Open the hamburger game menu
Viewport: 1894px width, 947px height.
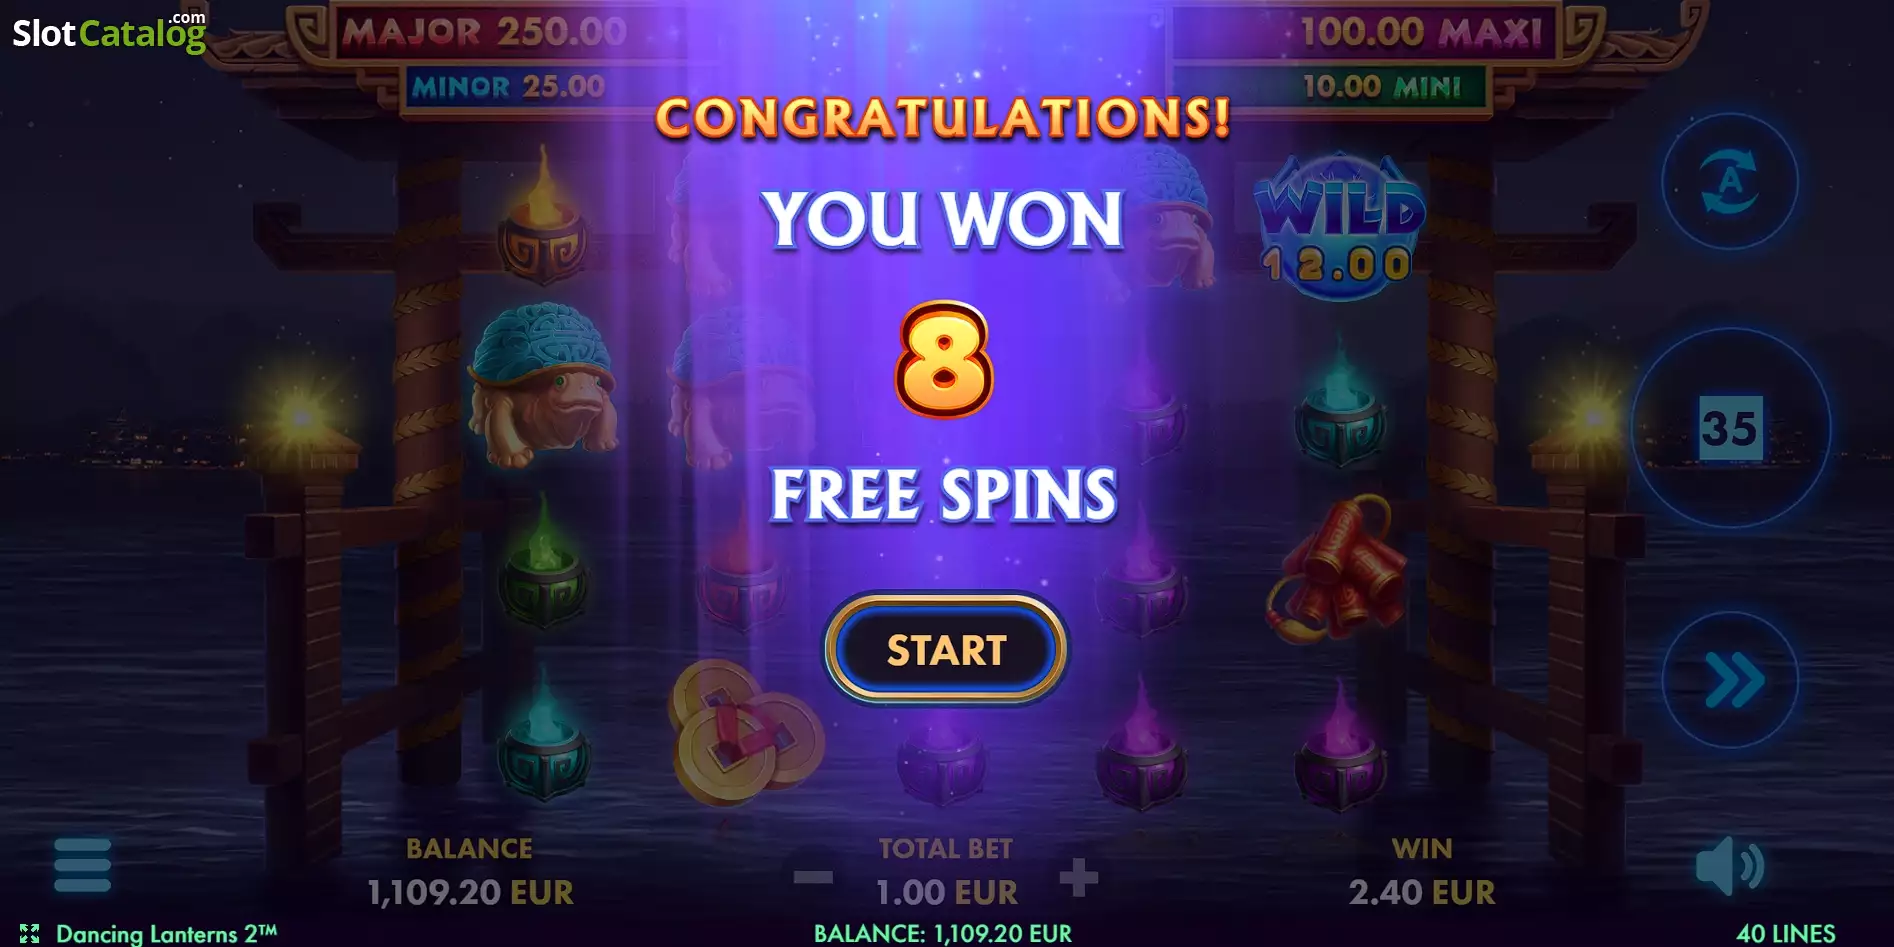point(82,865)
